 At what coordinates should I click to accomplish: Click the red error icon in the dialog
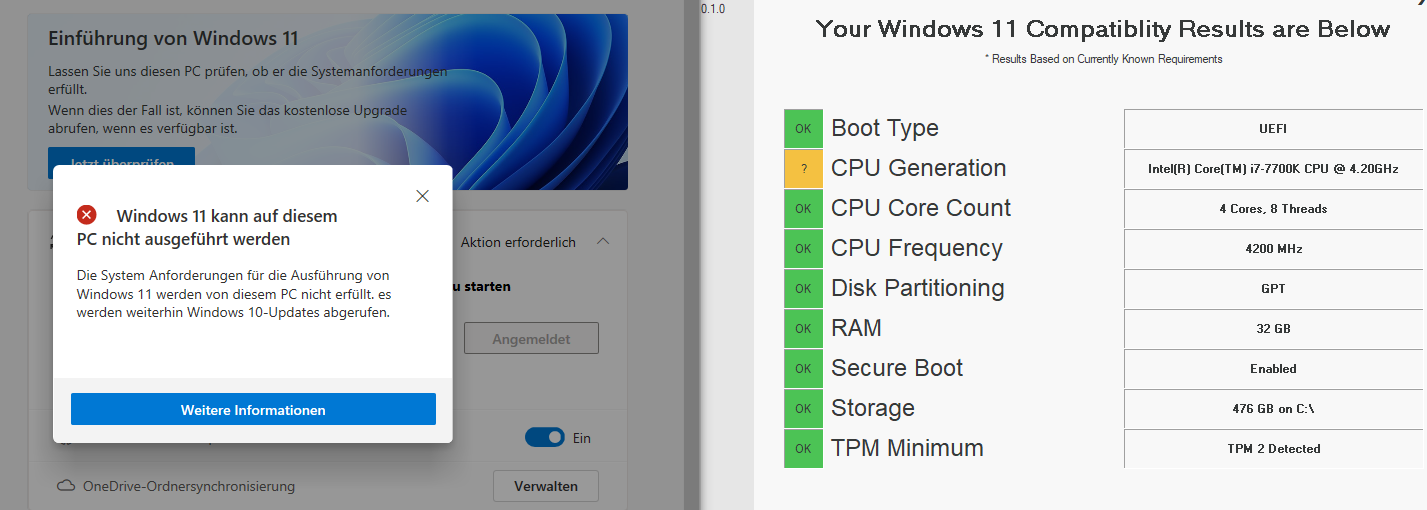[87, 215]
